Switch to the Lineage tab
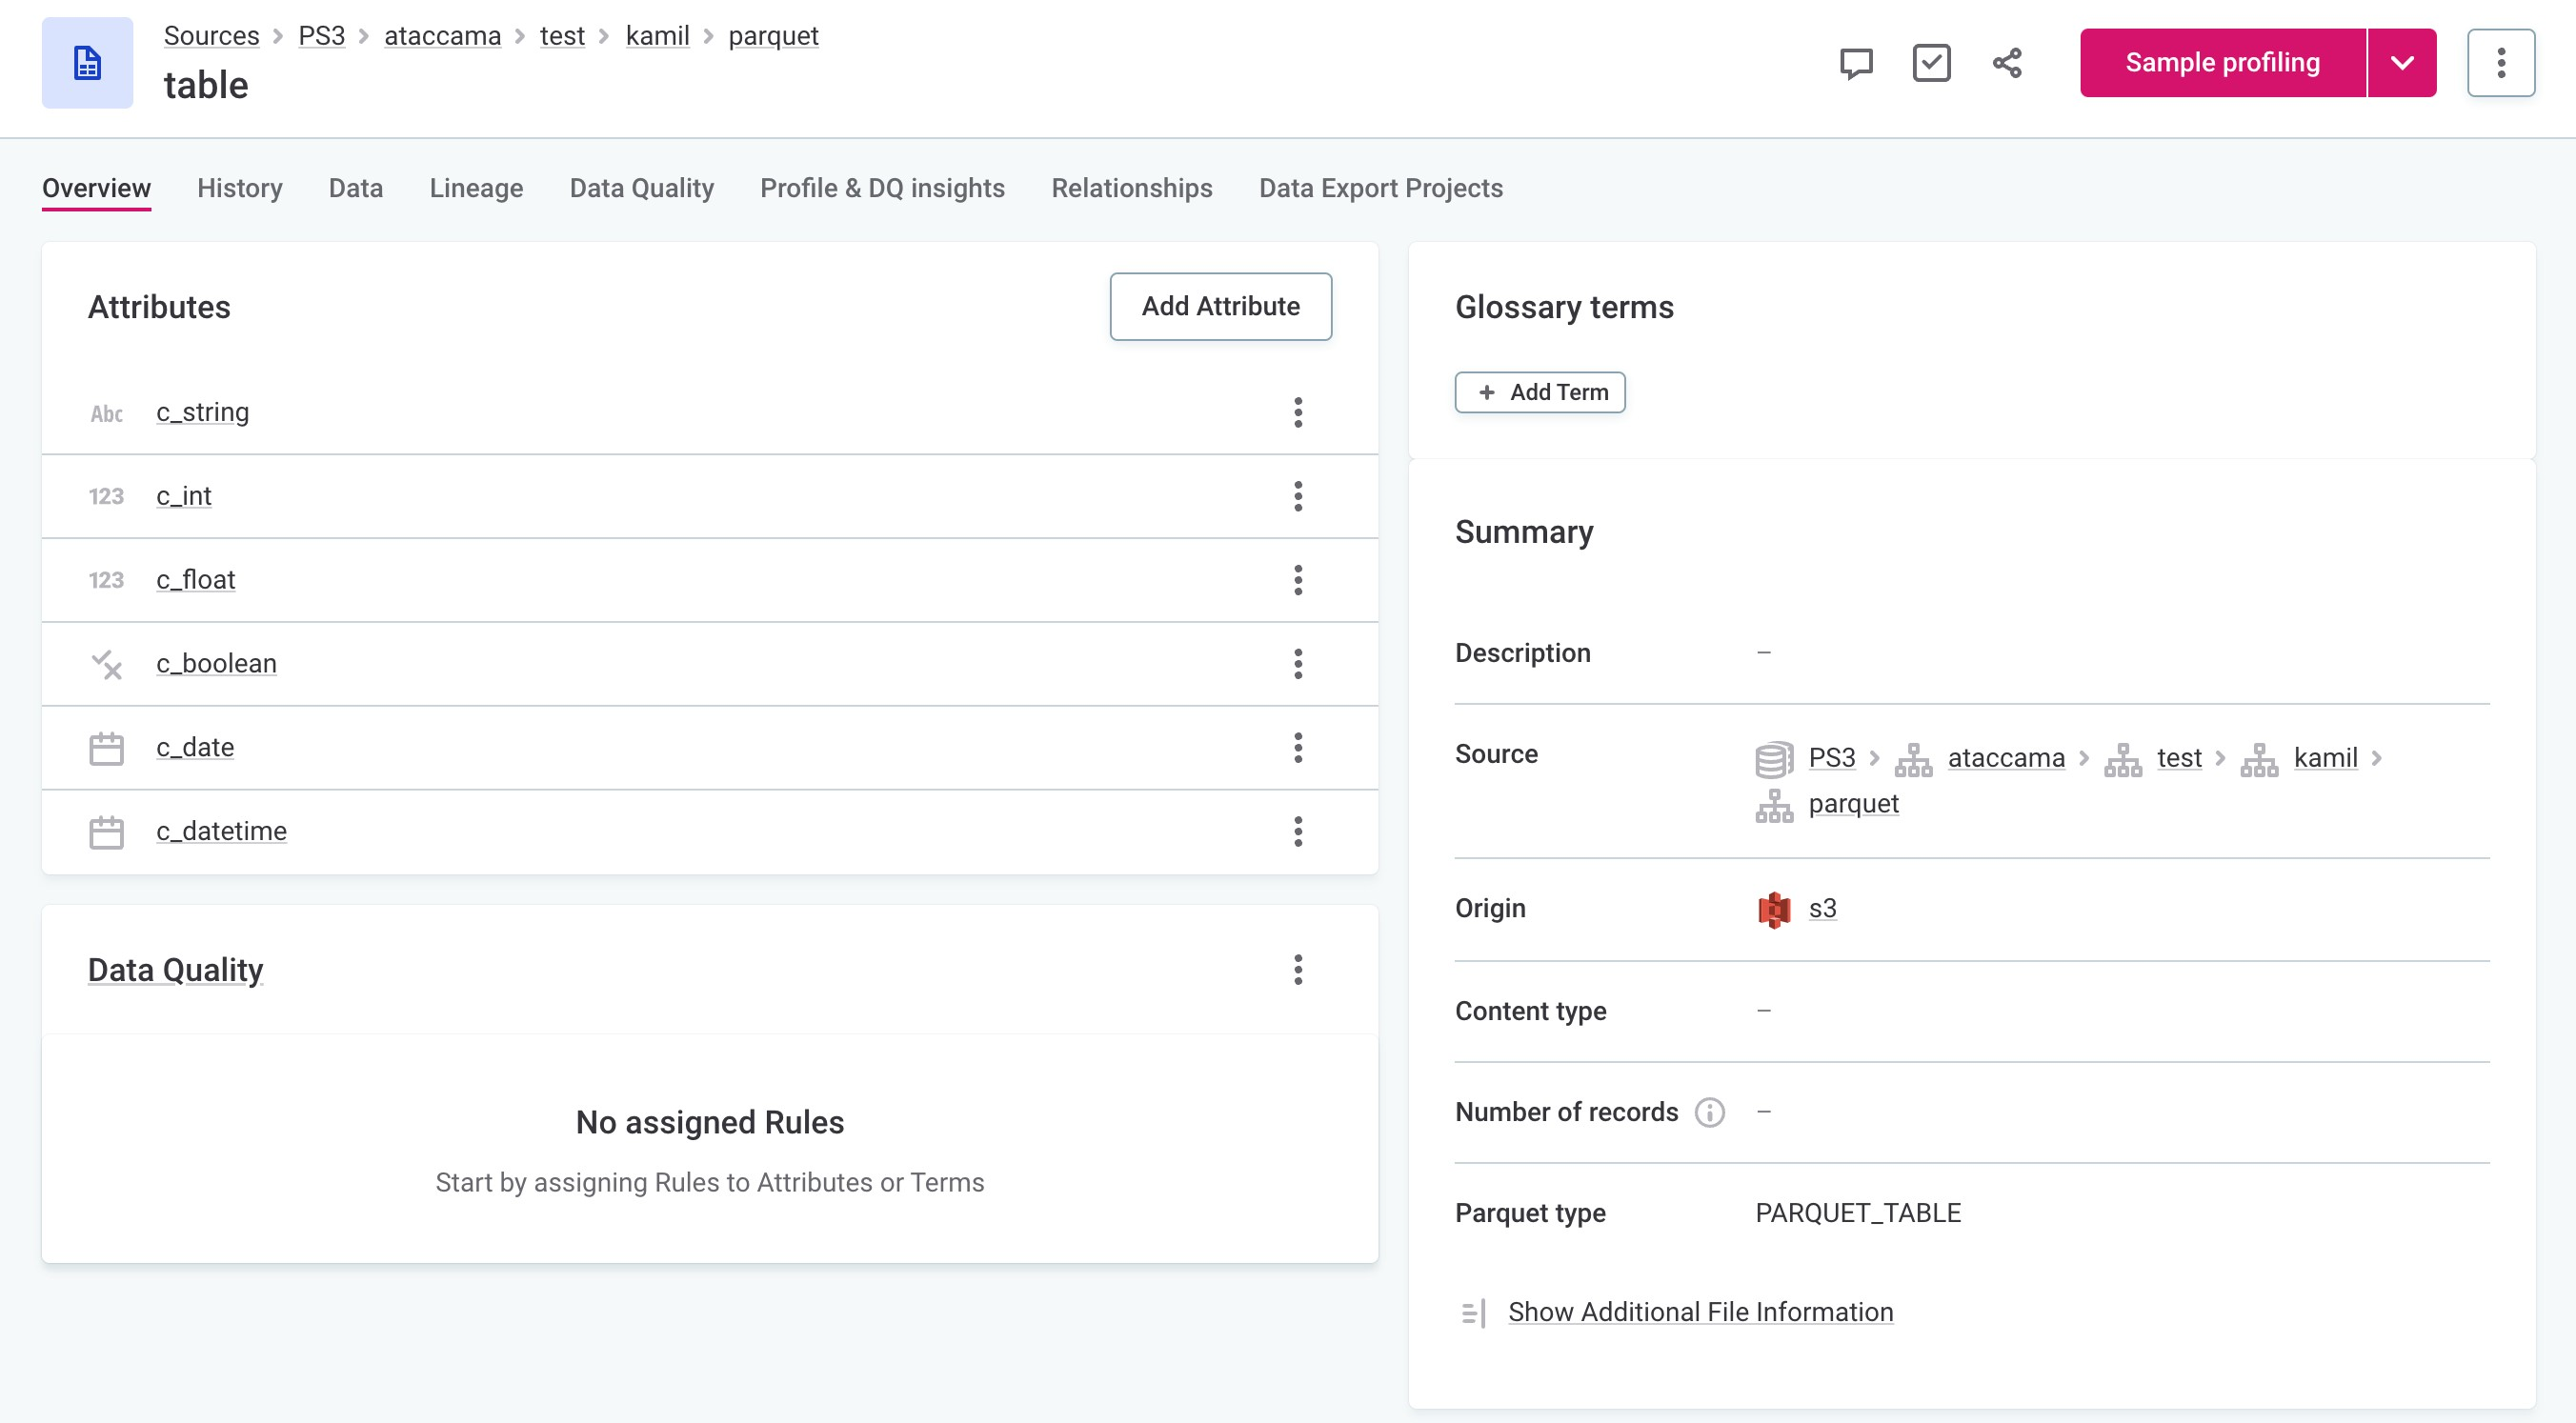The width and height of the screenshot is (2576, 1423). 476,188
